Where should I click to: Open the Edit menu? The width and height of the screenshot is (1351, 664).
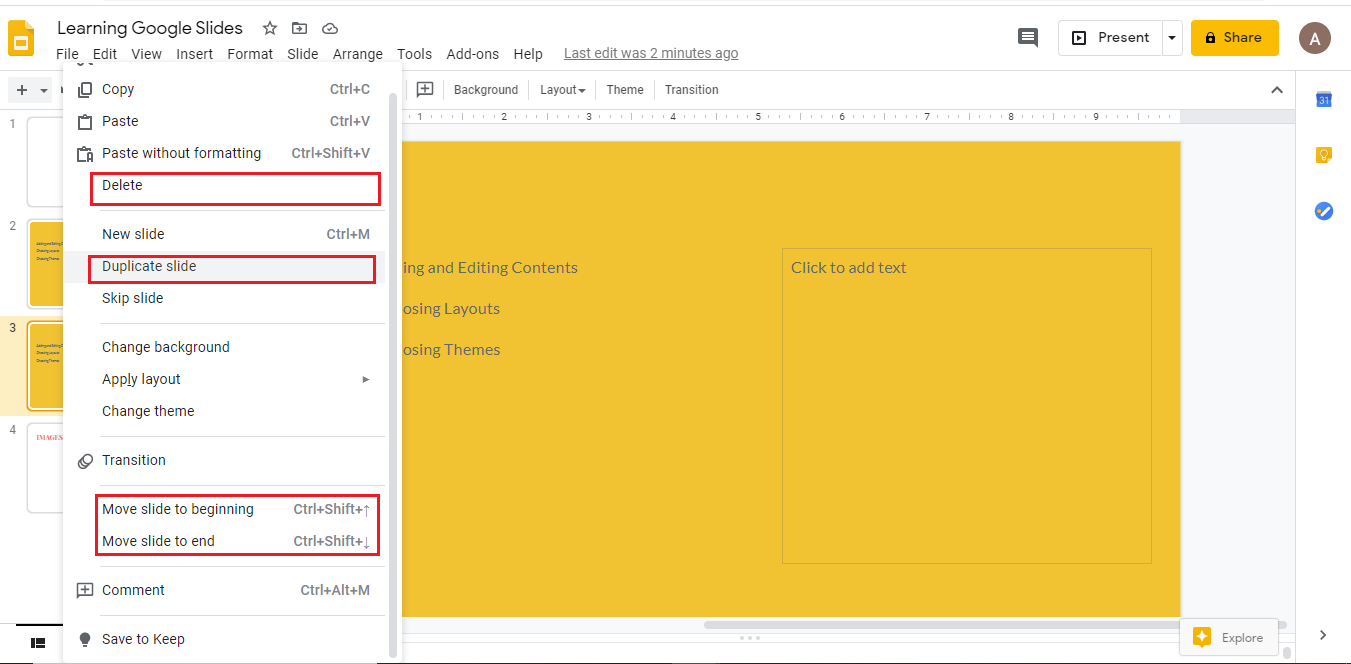pos(105,54)
